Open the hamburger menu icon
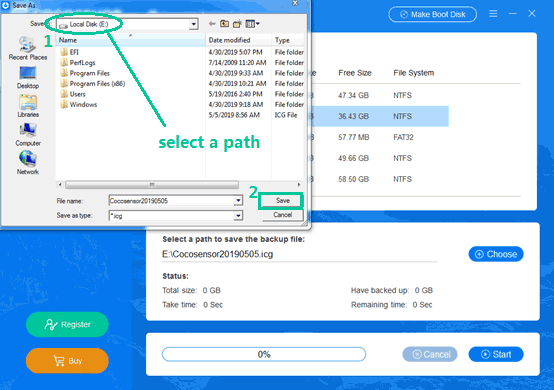554x390 pixels. click(493, 14)
